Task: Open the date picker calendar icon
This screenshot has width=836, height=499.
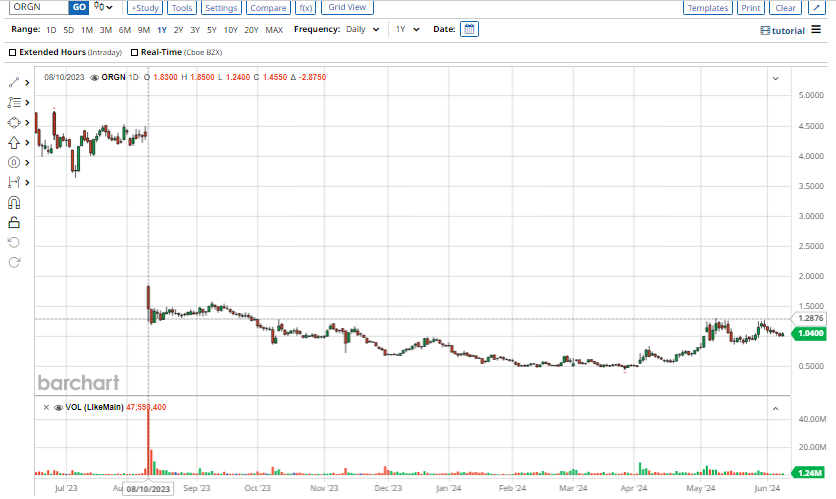Action: point(469,29)
